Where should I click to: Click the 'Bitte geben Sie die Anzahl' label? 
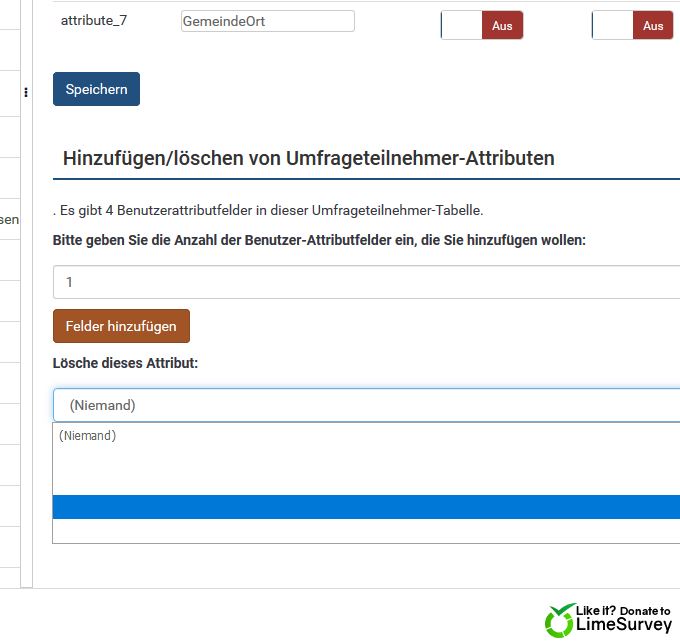pyautogui.click(x=319, y=240)
